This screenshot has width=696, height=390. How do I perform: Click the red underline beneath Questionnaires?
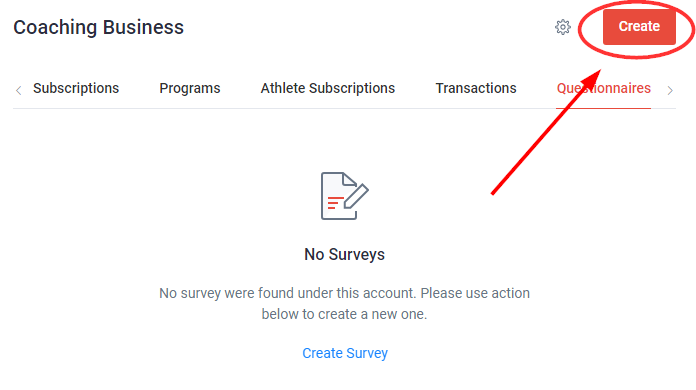tap(604, 108)
